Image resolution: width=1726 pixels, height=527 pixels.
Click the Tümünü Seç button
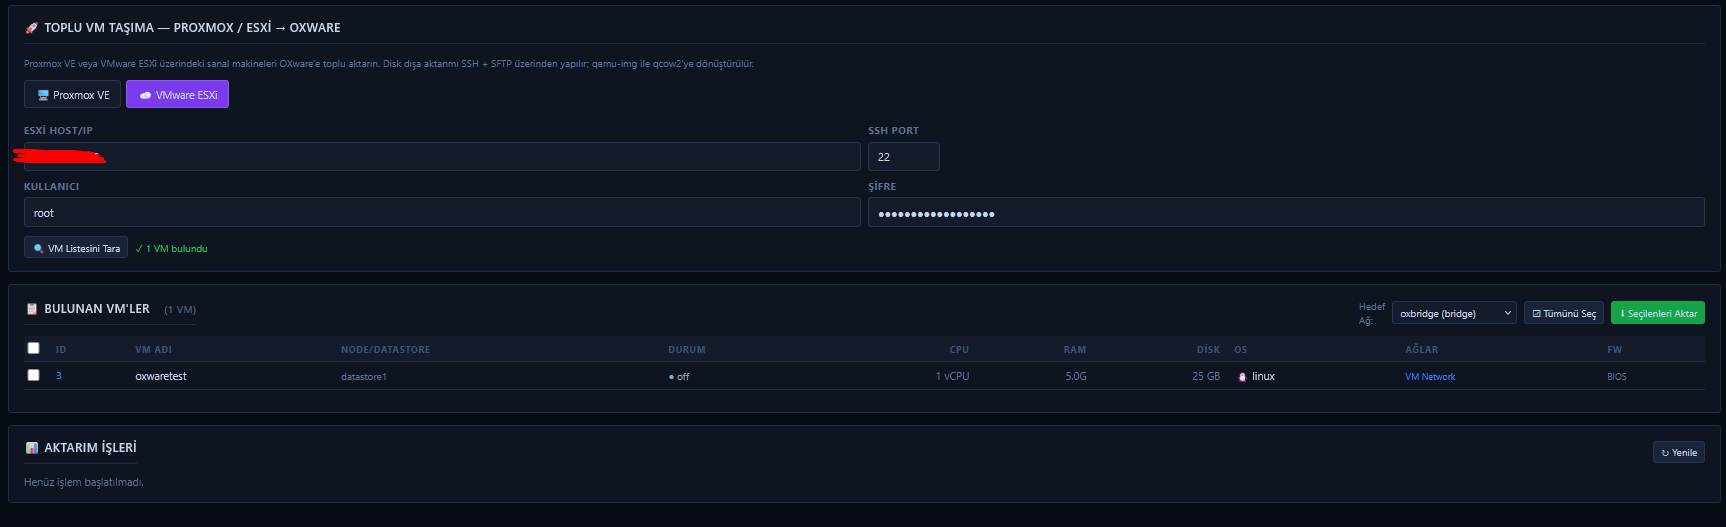click(x=1564, y=313)
